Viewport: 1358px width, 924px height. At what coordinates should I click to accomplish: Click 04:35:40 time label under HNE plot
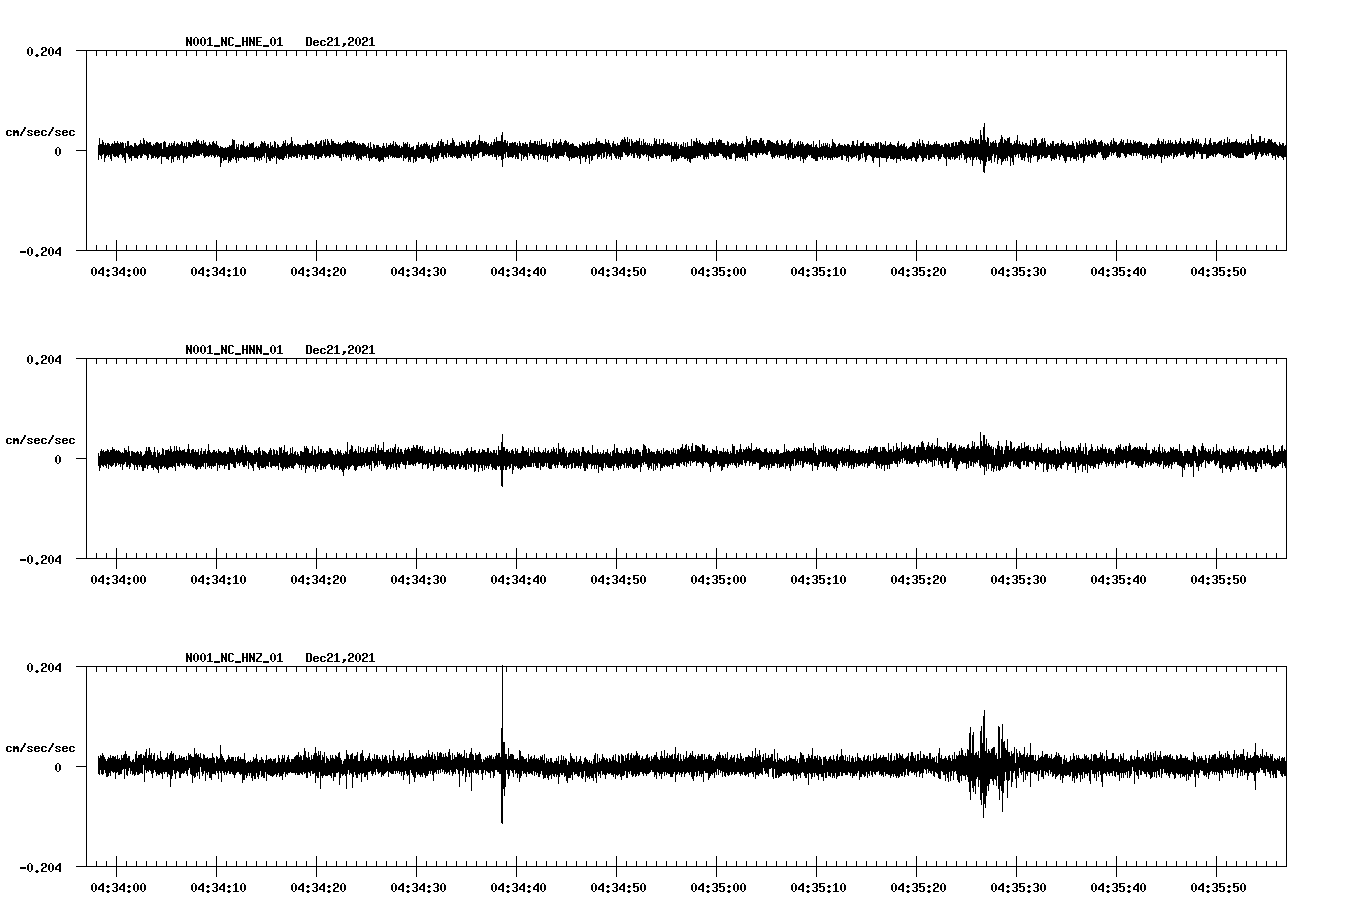(x=1118, y=271)
